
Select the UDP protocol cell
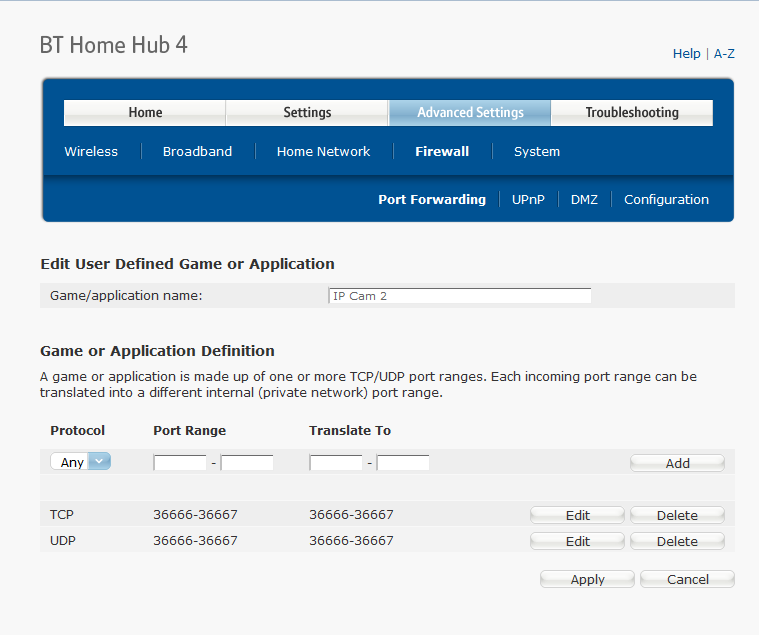(x=63, y=541)
